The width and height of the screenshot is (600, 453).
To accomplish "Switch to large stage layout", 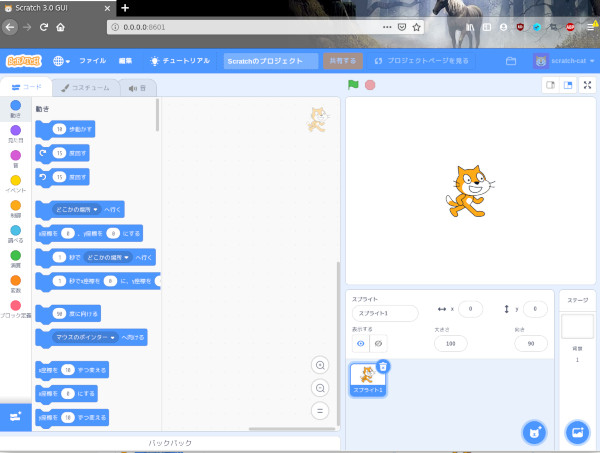I will pyautogui.click(x=568, y=85).
